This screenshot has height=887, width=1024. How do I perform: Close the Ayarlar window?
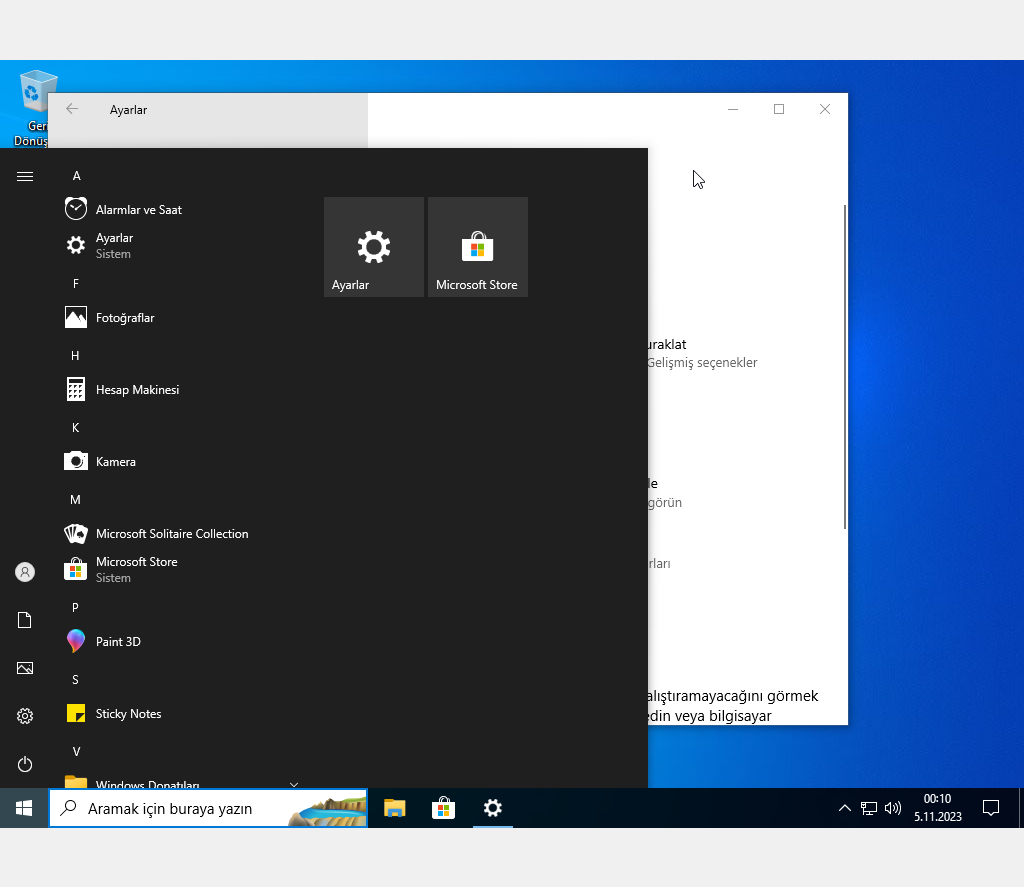pyautogui.click(x=825, y=109)
